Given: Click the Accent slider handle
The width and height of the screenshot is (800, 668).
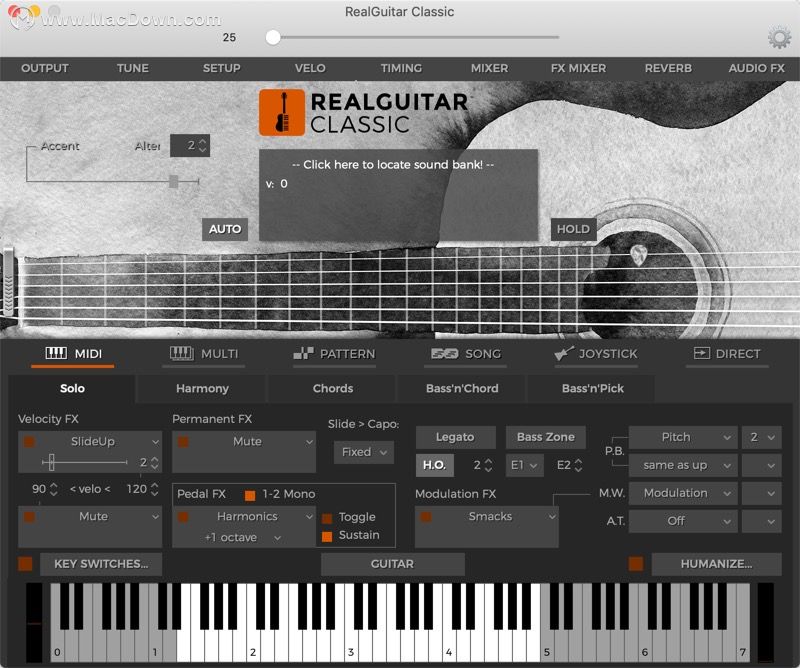Looking at the screenshot, I should 173,181.
